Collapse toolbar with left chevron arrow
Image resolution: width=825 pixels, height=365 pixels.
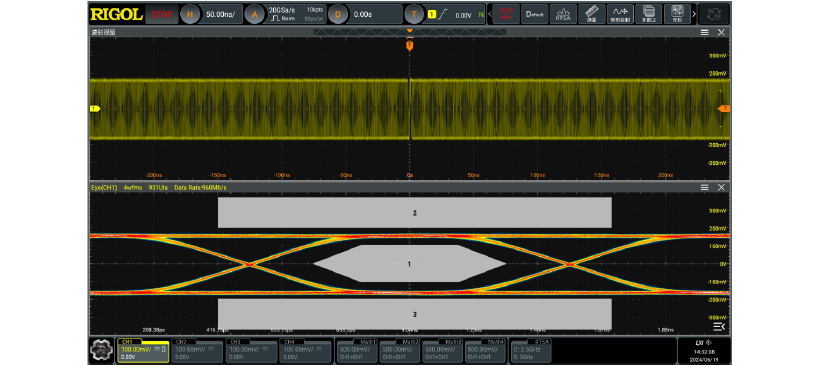[490, 14]
